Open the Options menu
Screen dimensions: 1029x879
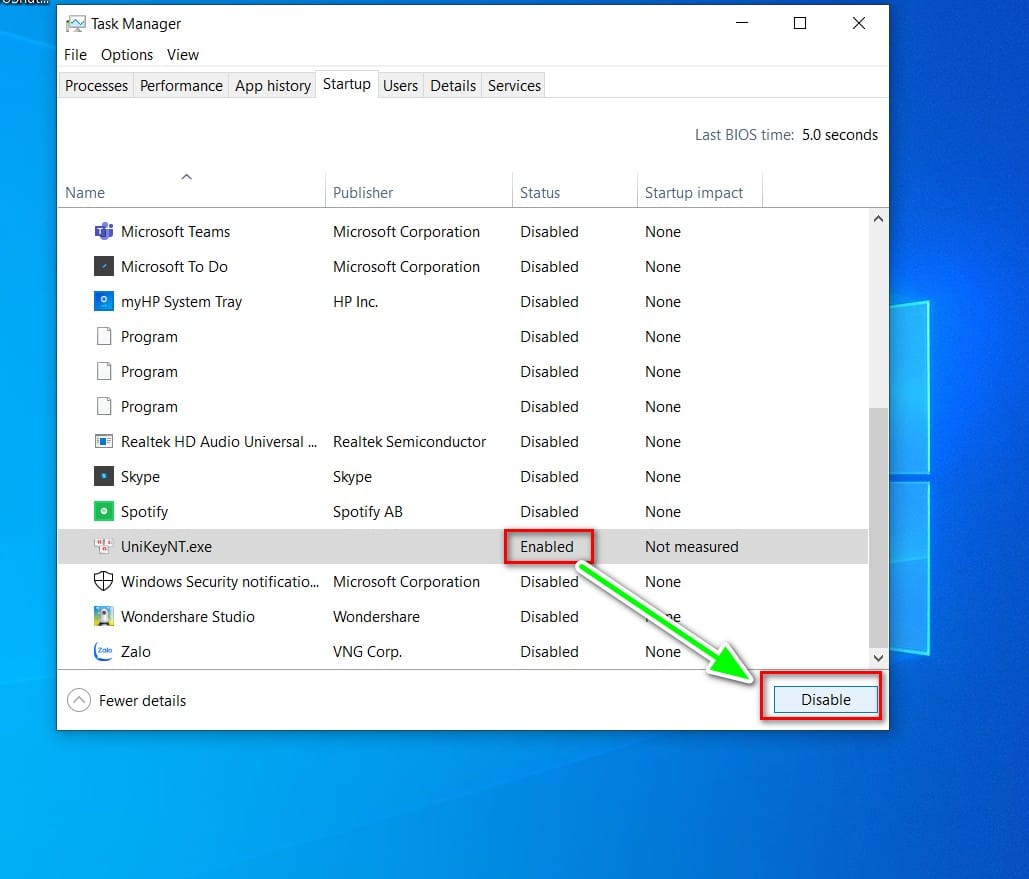point(127,54)
